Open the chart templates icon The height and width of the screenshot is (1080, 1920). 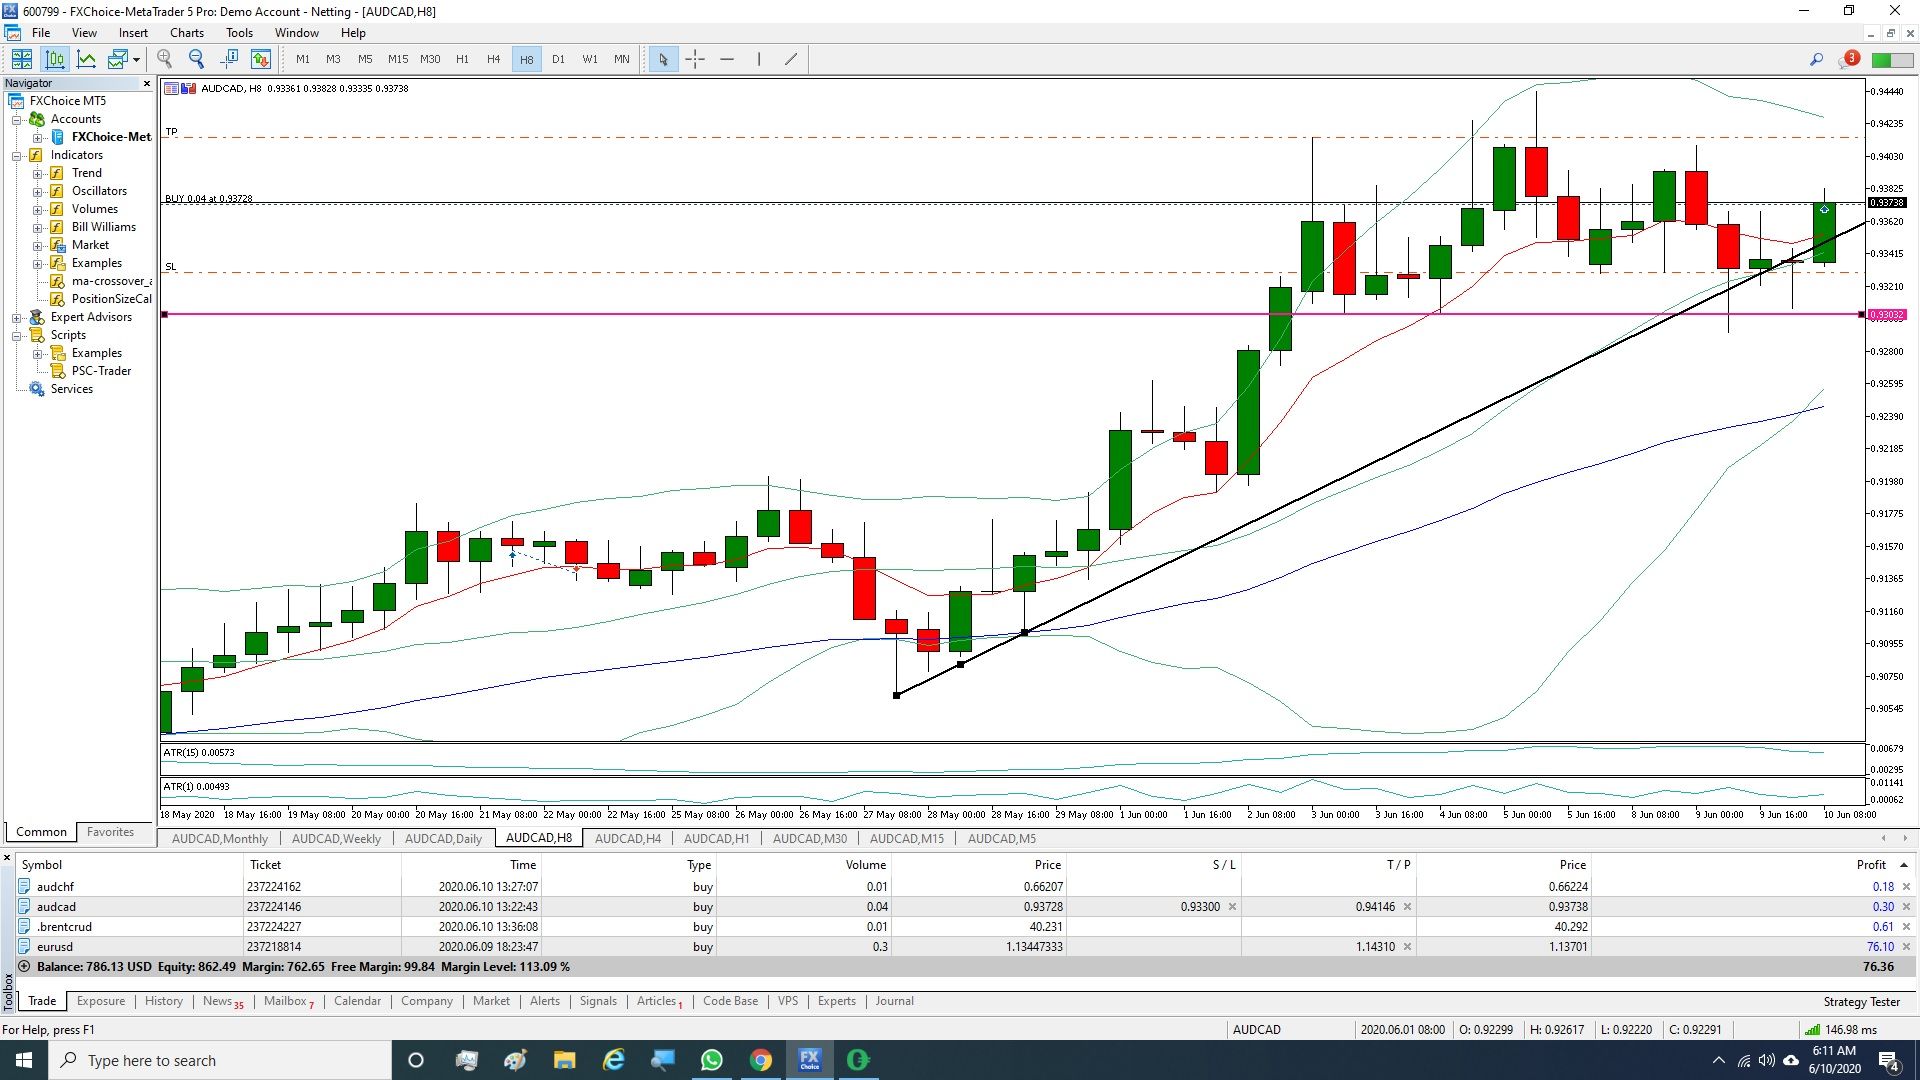117,59
